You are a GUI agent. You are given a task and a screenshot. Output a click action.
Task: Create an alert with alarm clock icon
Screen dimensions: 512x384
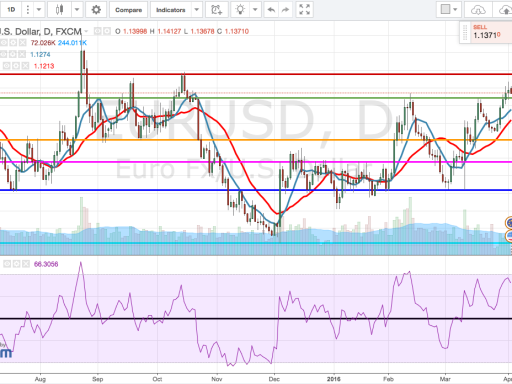coord(217,10)
